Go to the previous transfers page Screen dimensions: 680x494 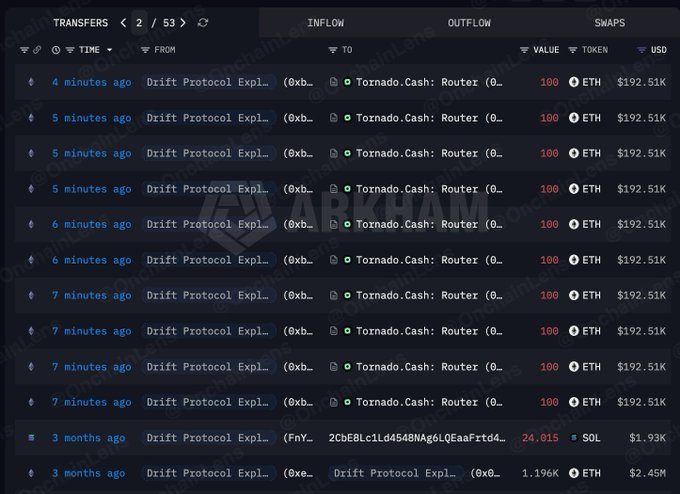pos(124,23)
